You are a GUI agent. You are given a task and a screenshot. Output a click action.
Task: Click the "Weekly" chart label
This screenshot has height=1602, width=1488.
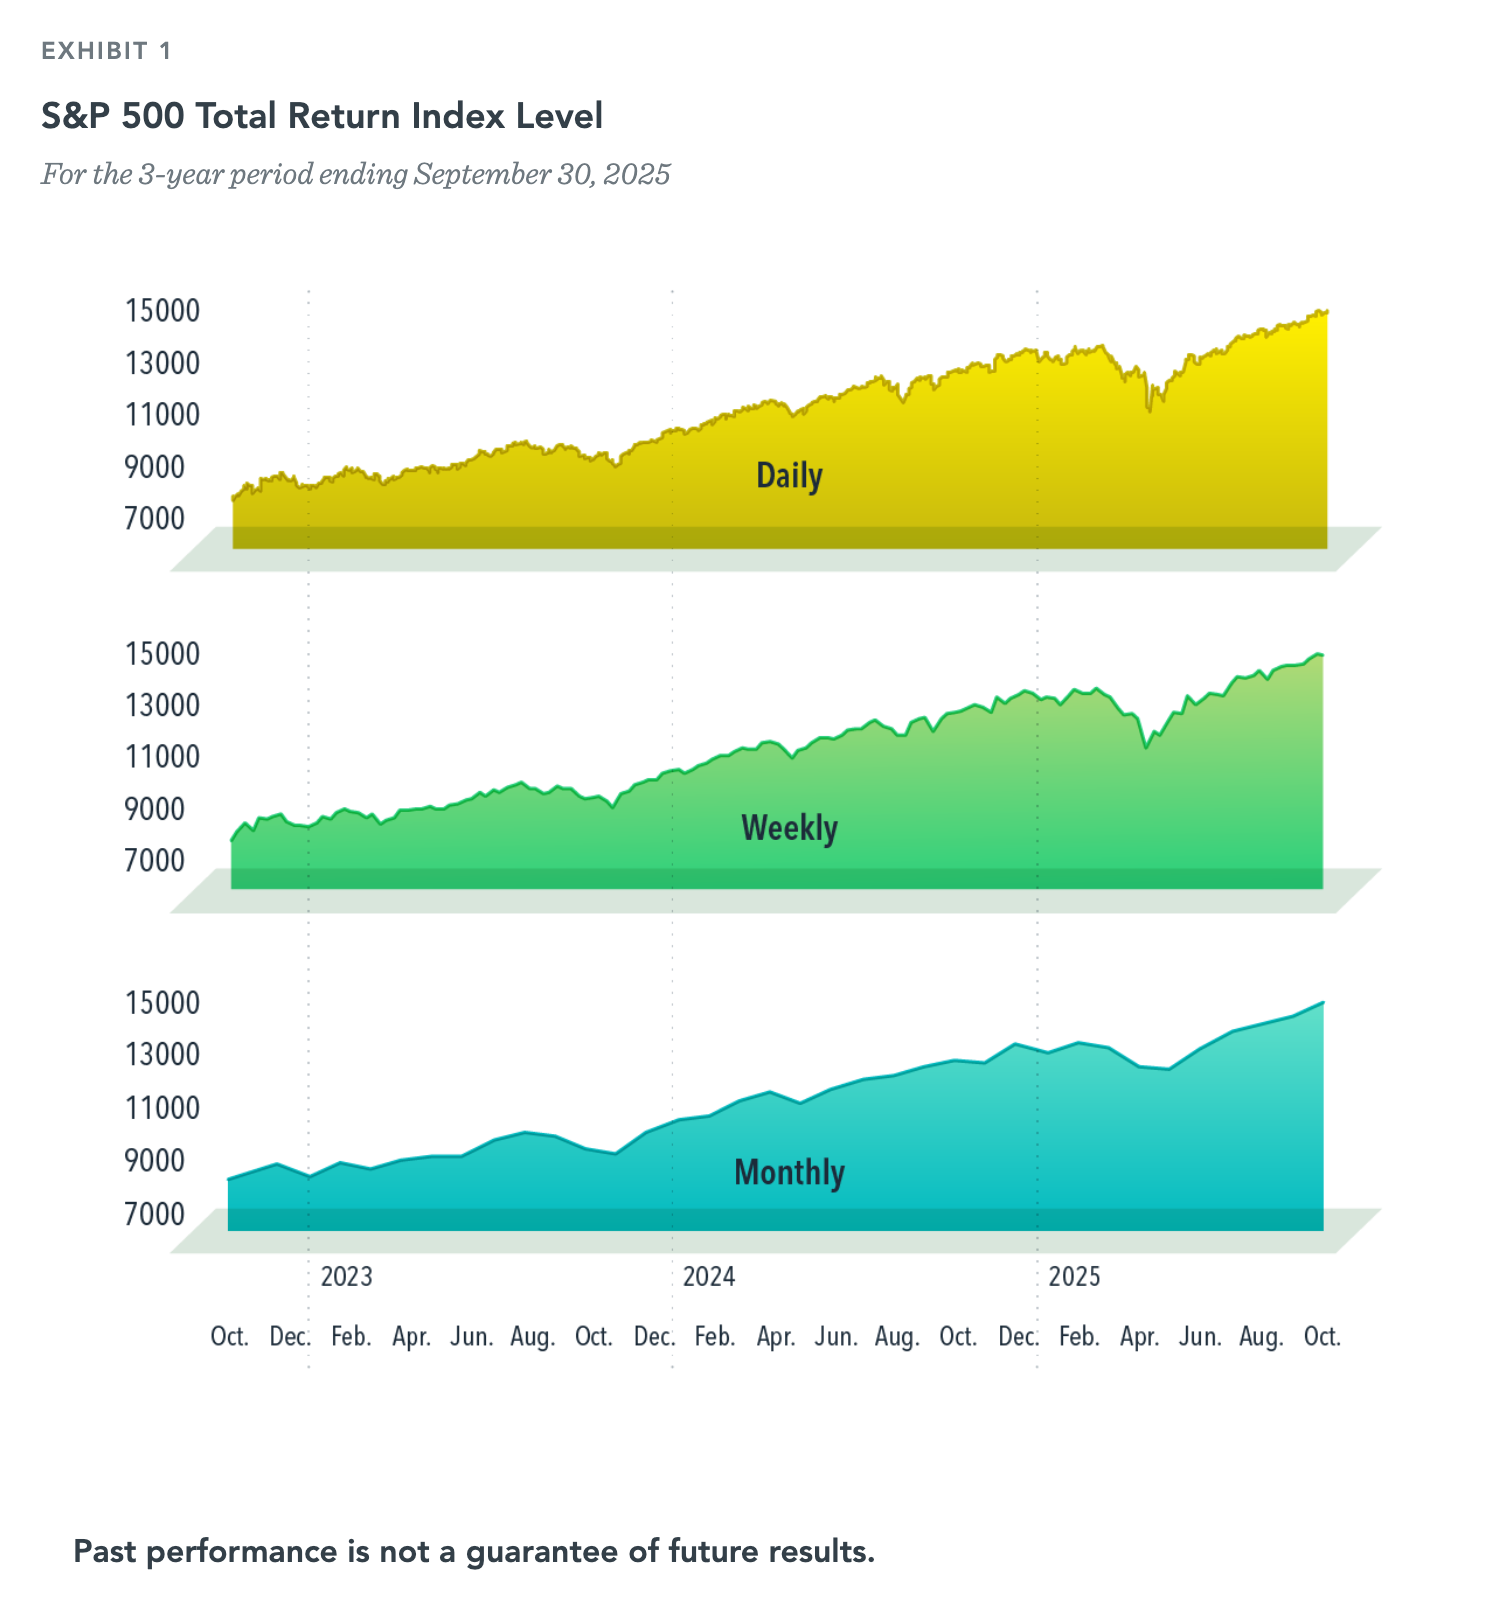pos(789,828)
